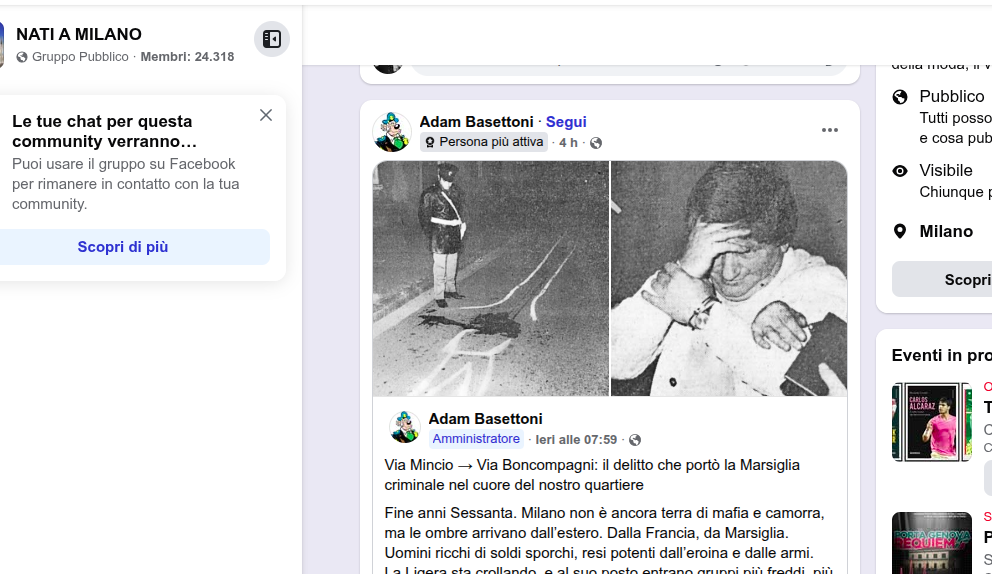
Task: Open the photo of man covering face
Action: pos(728,278)
